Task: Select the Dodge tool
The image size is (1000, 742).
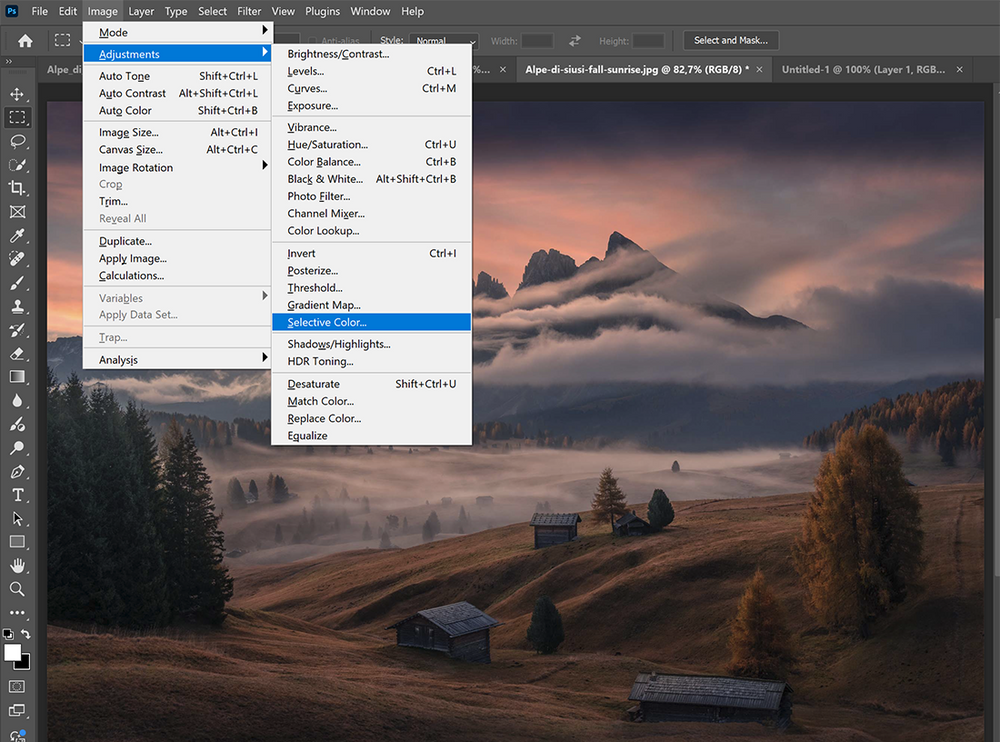Action: click(x=17, y=424)
